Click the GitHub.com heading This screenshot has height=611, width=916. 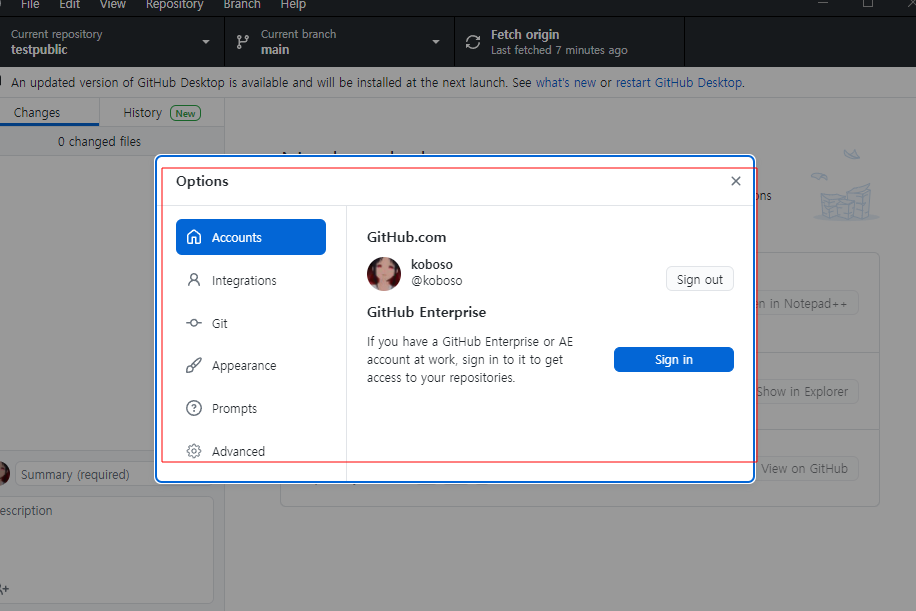(407, 237)
